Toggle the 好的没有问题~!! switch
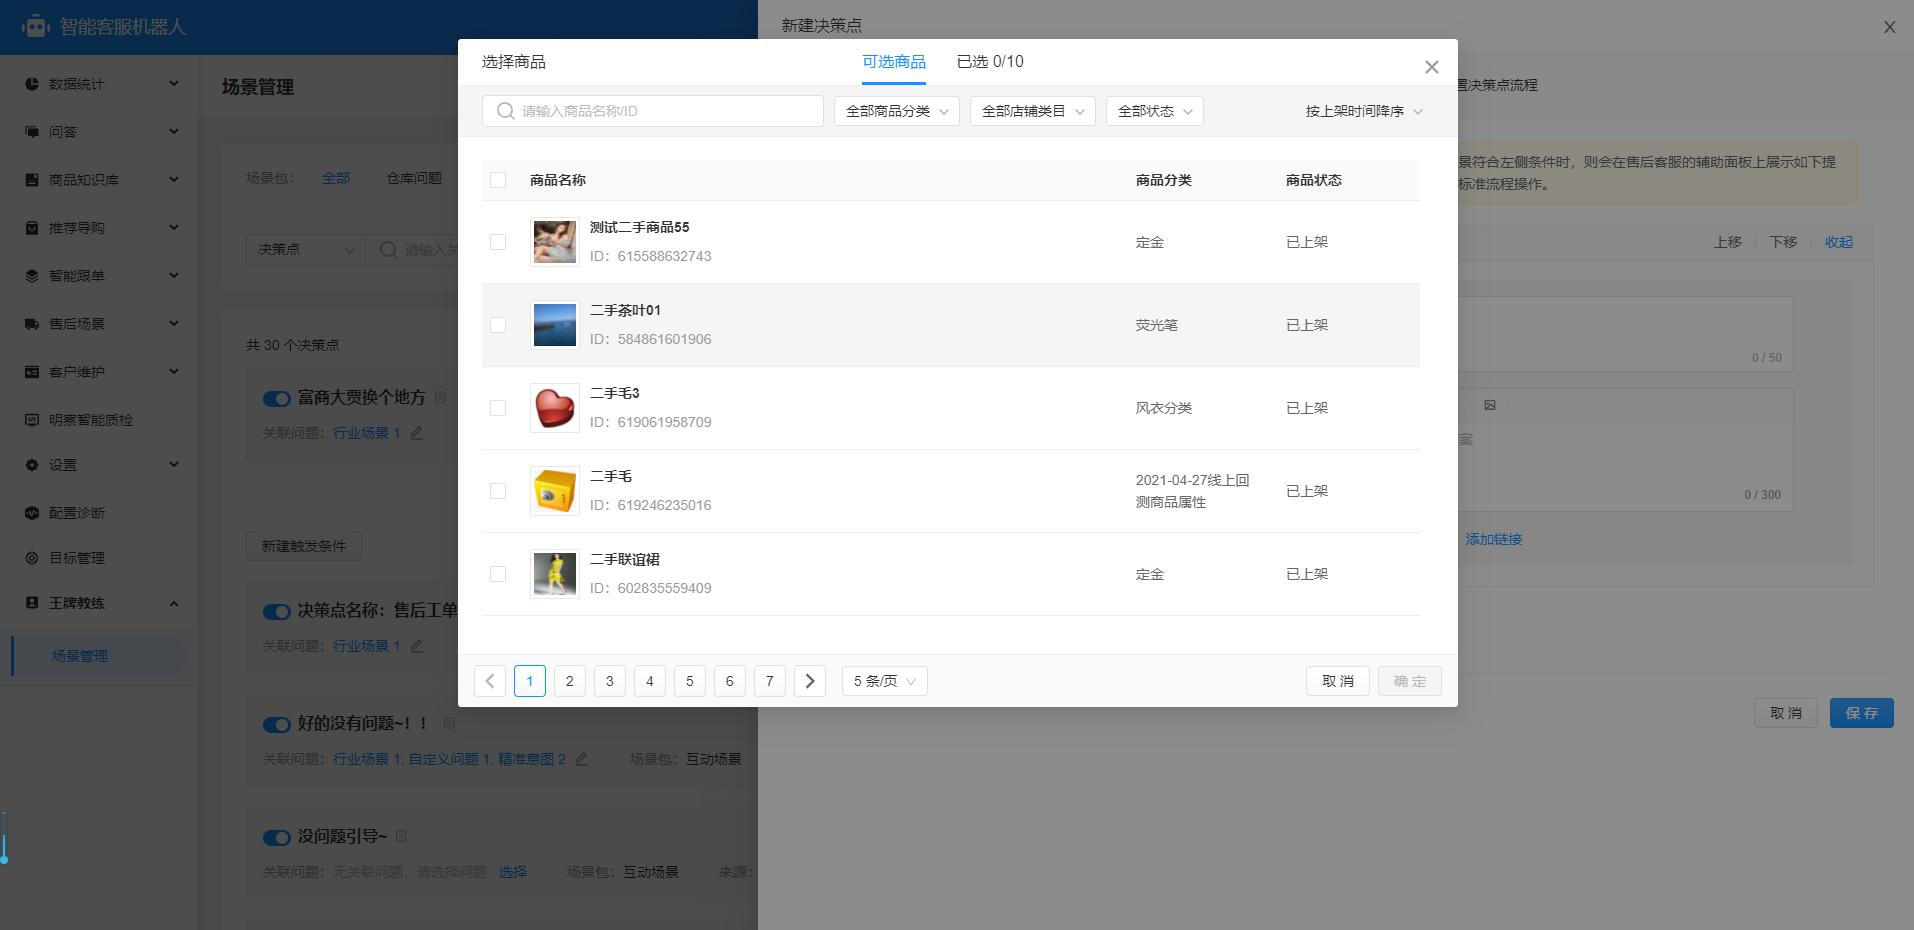The width and height of the screenshot is (1914, 930). [x=277, y=724]
